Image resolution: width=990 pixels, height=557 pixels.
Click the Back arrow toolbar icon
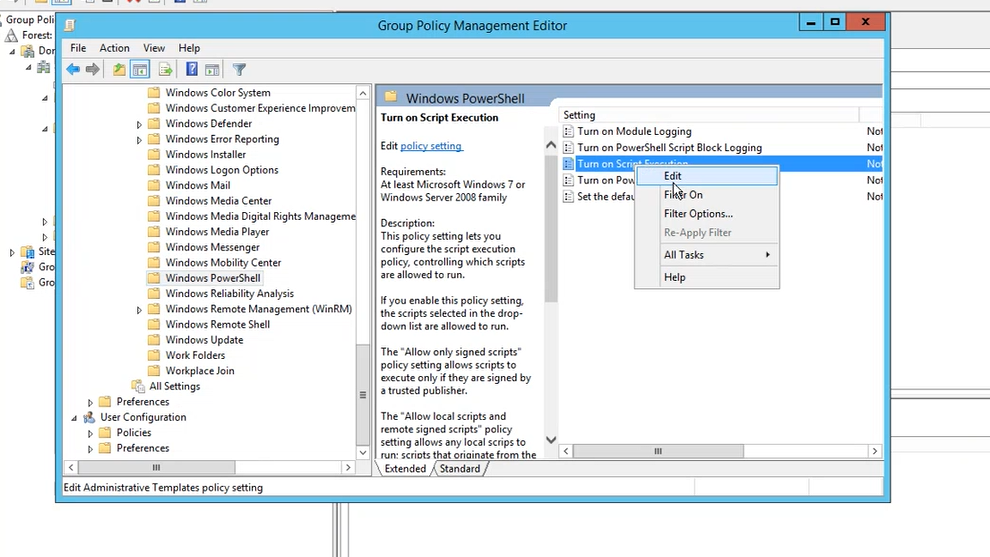(73, 69)
